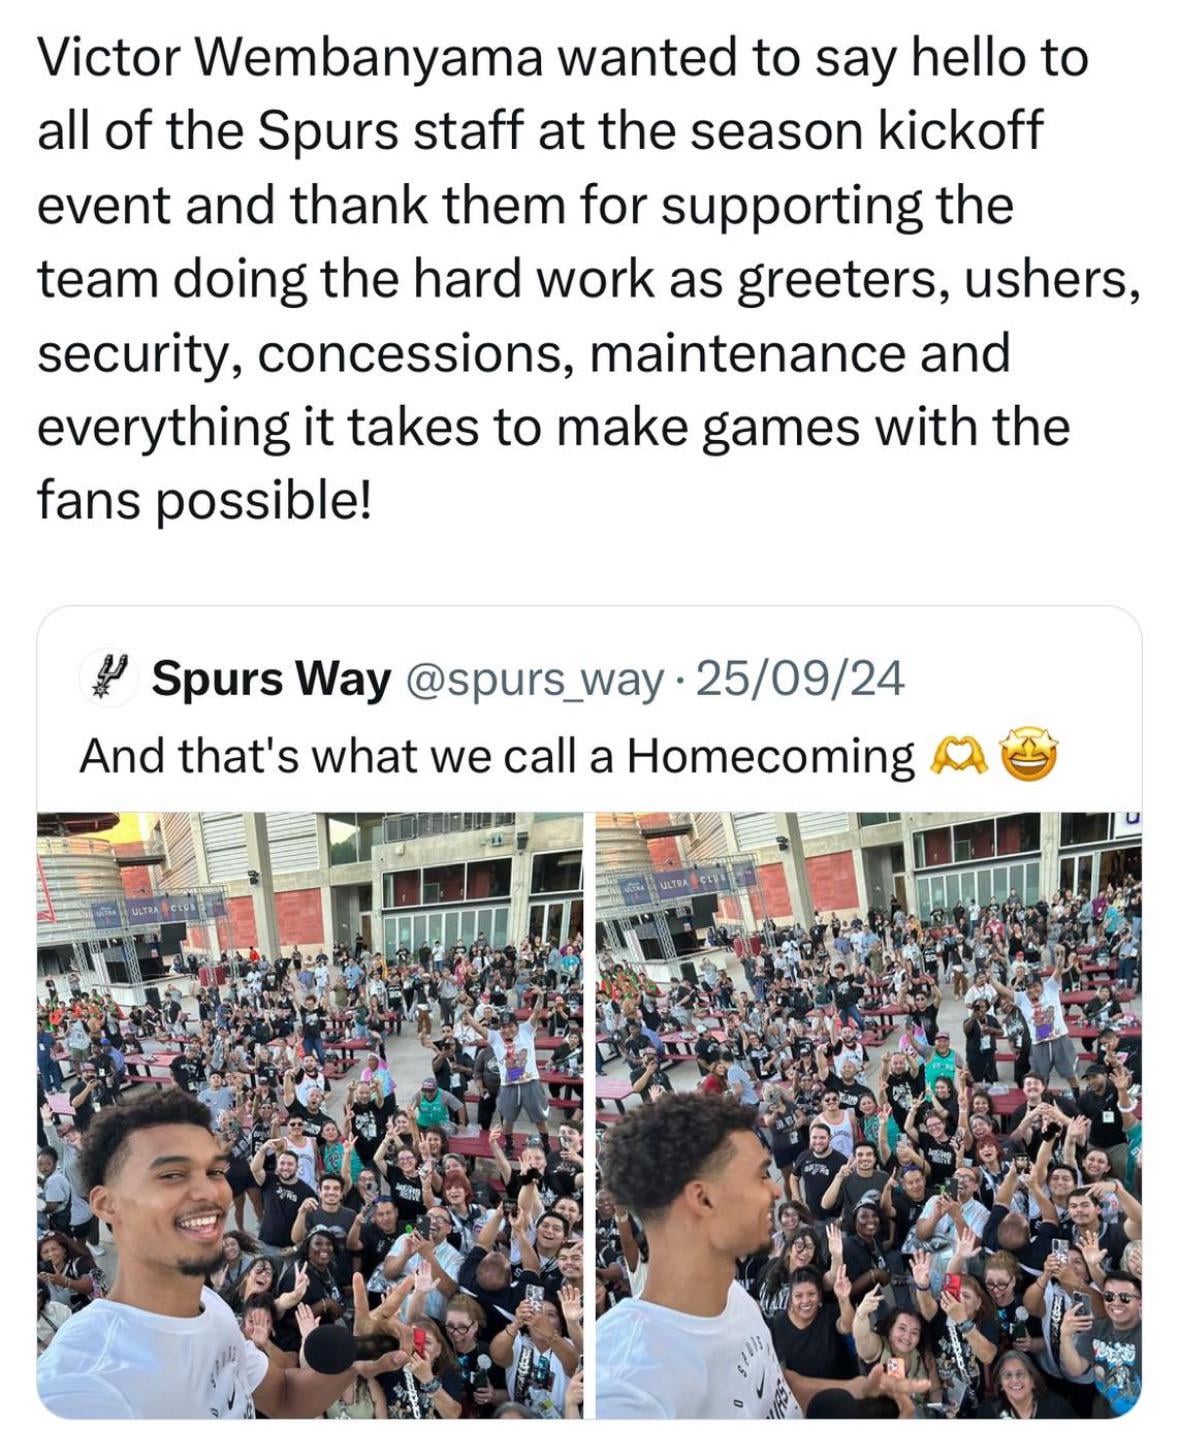
Task: Click the heart hands emoji
Action: pos(958,757)
